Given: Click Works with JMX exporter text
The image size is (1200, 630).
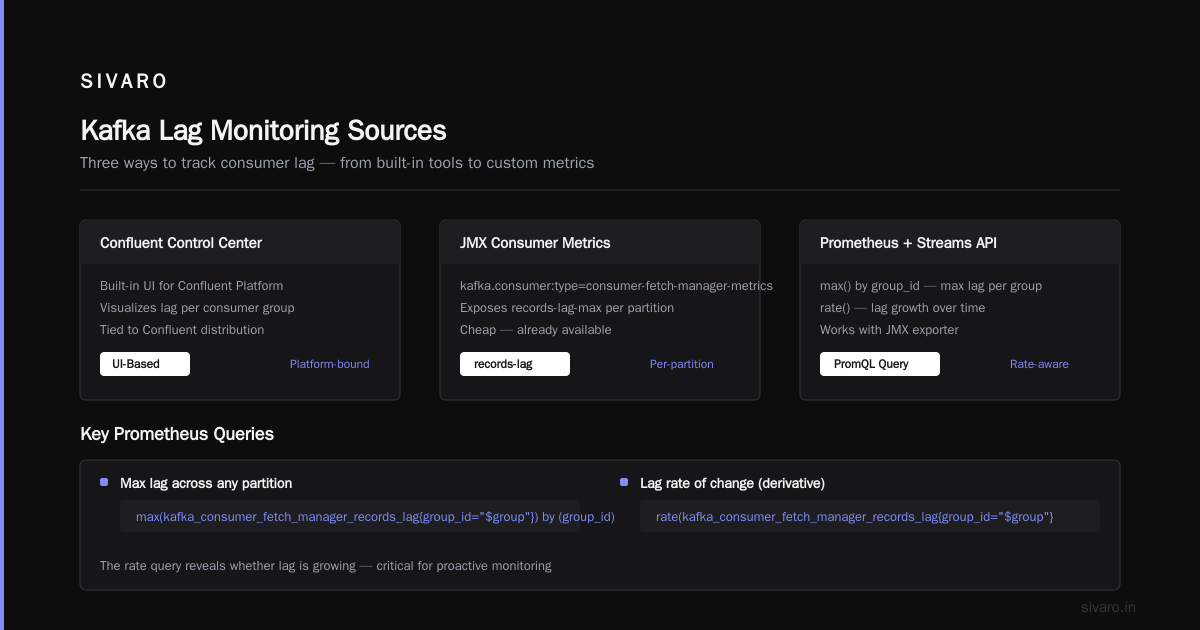Looking at the screenshot, I should 889,330.
